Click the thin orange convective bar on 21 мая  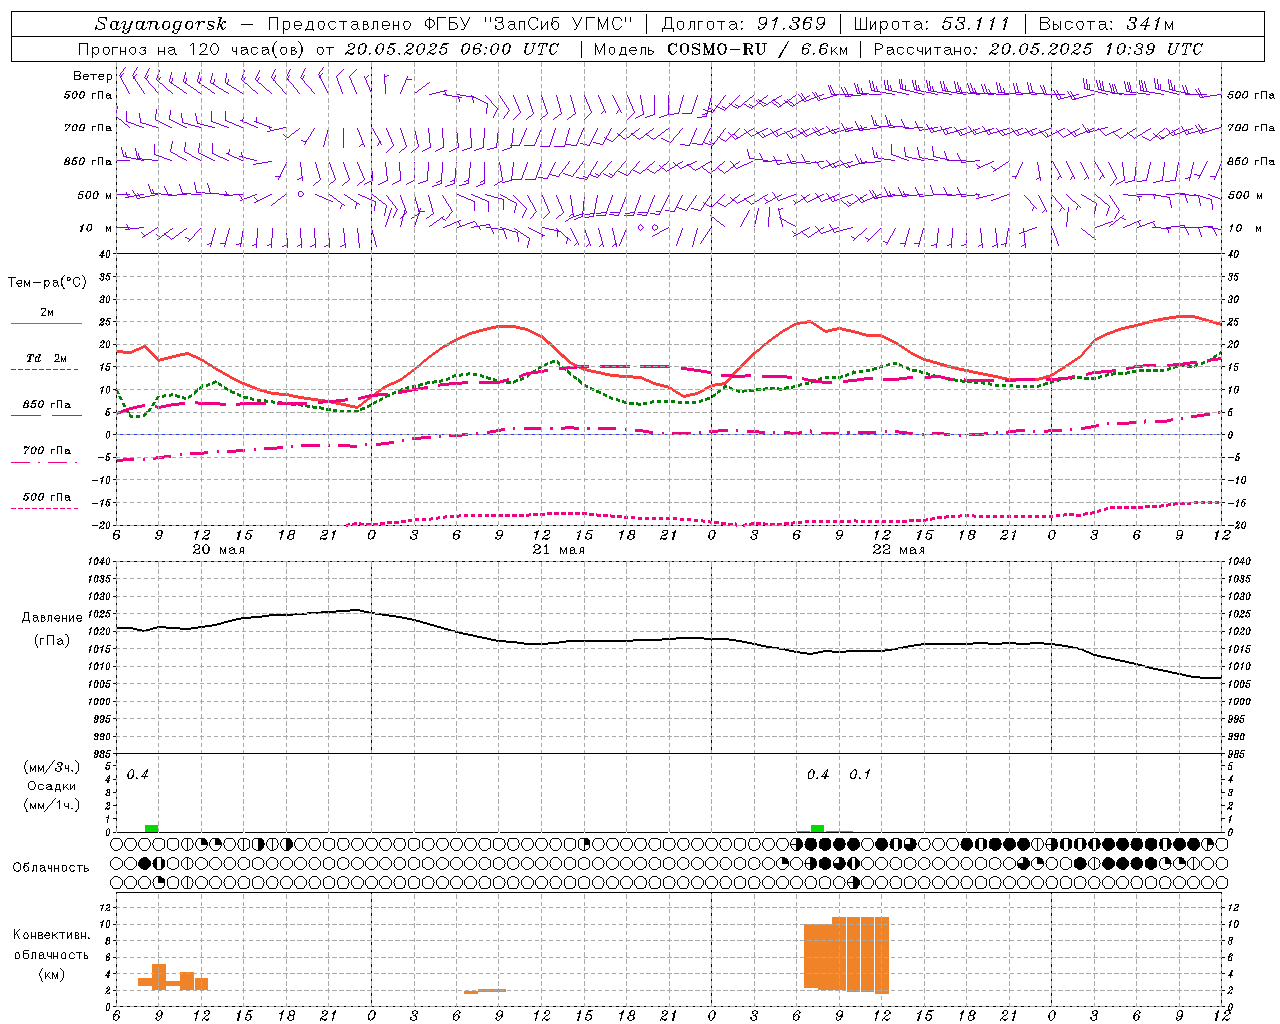[x=485, y=991]
